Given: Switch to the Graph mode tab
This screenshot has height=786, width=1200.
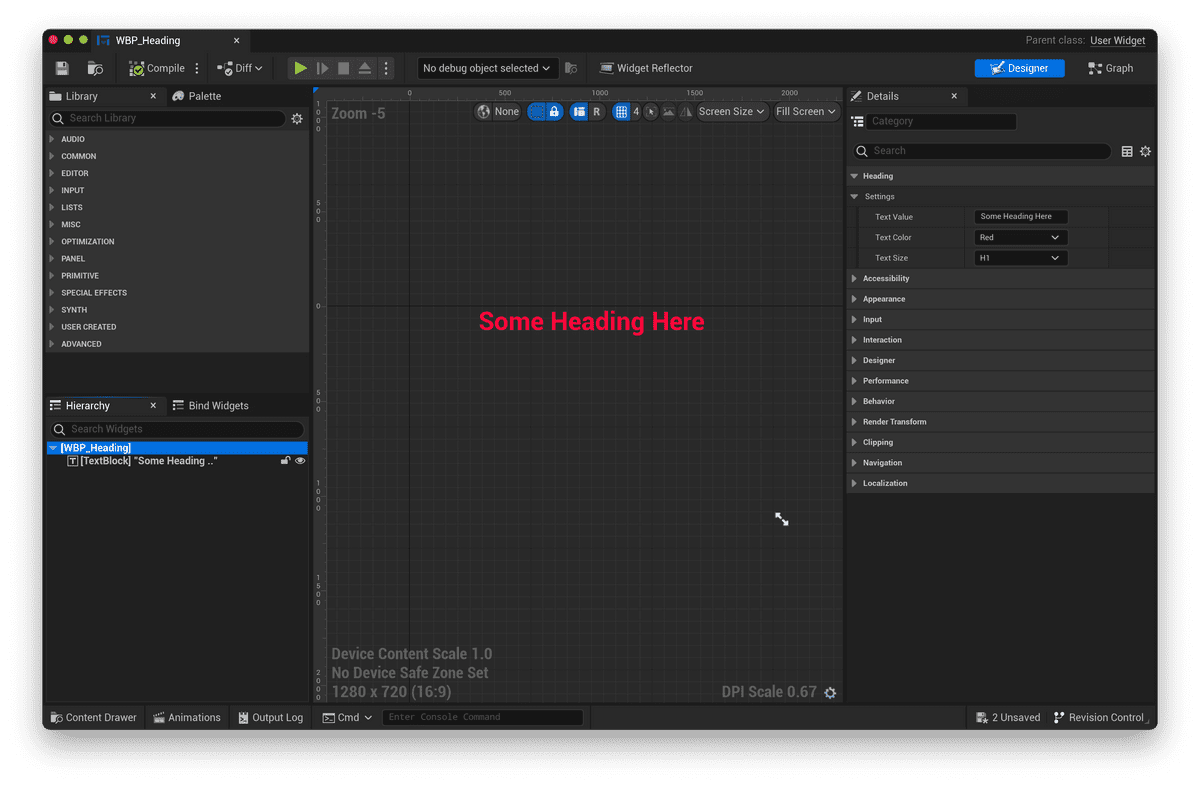Looking at the screenshot, I should coord(1110,68).
